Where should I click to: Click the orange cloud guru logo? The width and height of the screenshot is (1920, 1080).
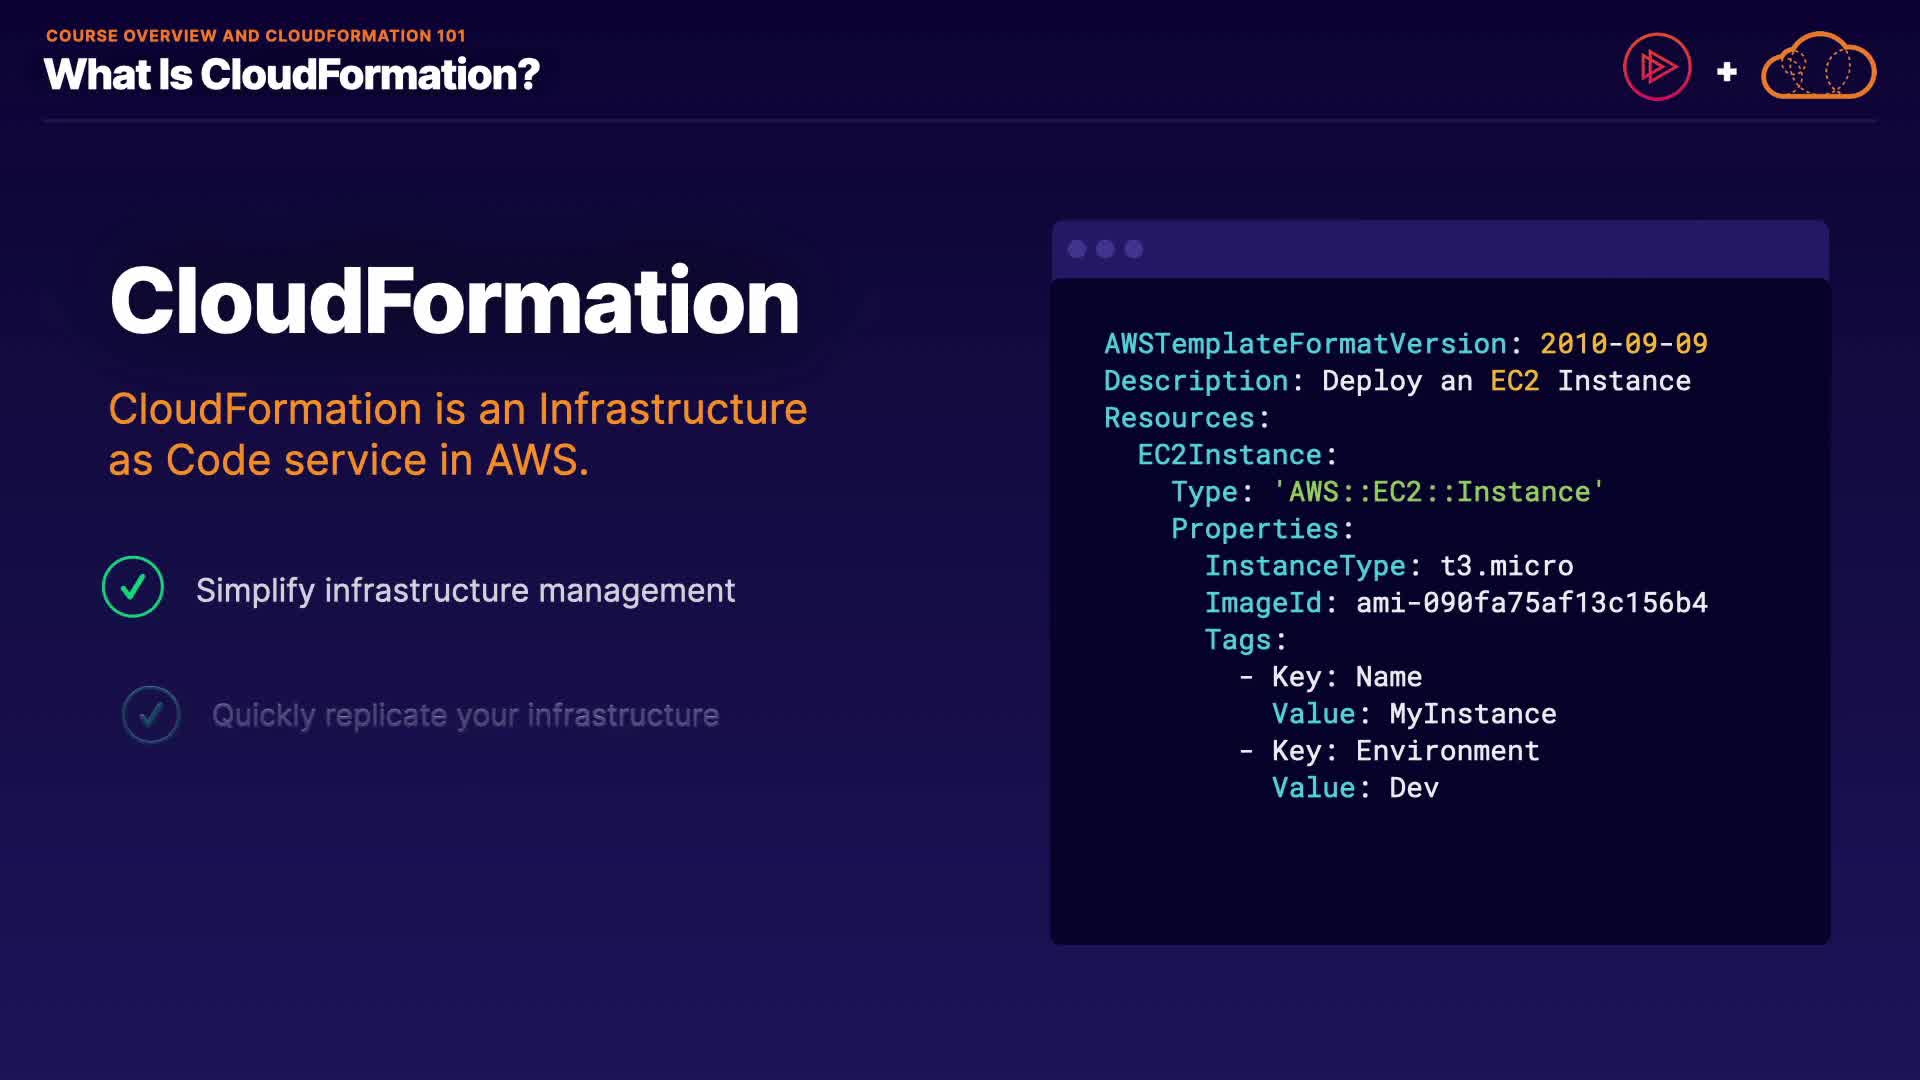click(1818, 67)
